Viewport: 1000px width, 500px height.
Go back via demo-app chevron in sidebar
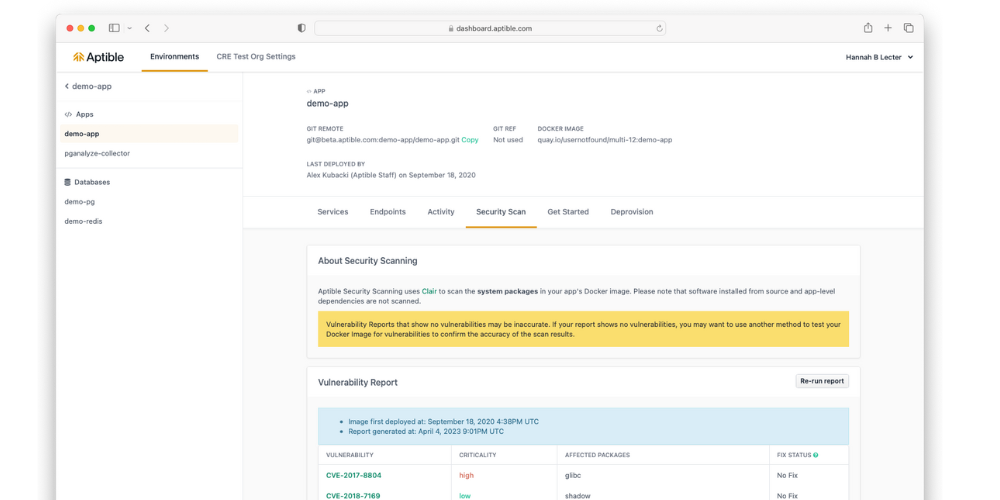(88, 86)
